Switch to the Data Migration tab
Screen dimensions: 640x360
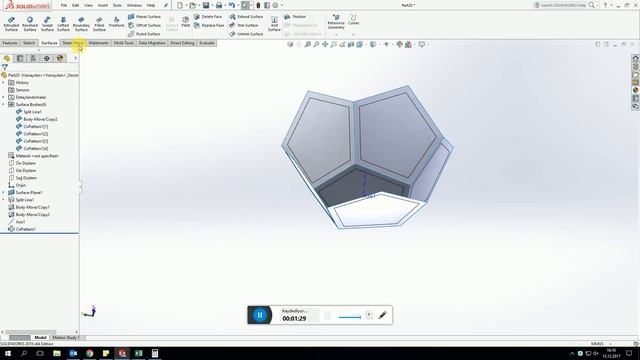(152, 43)
